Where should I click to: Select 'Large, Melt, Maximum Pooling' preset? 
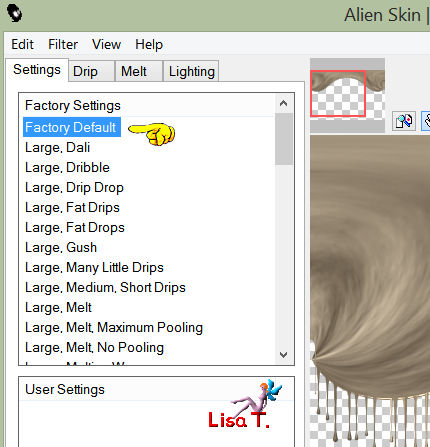pos(114,327)
